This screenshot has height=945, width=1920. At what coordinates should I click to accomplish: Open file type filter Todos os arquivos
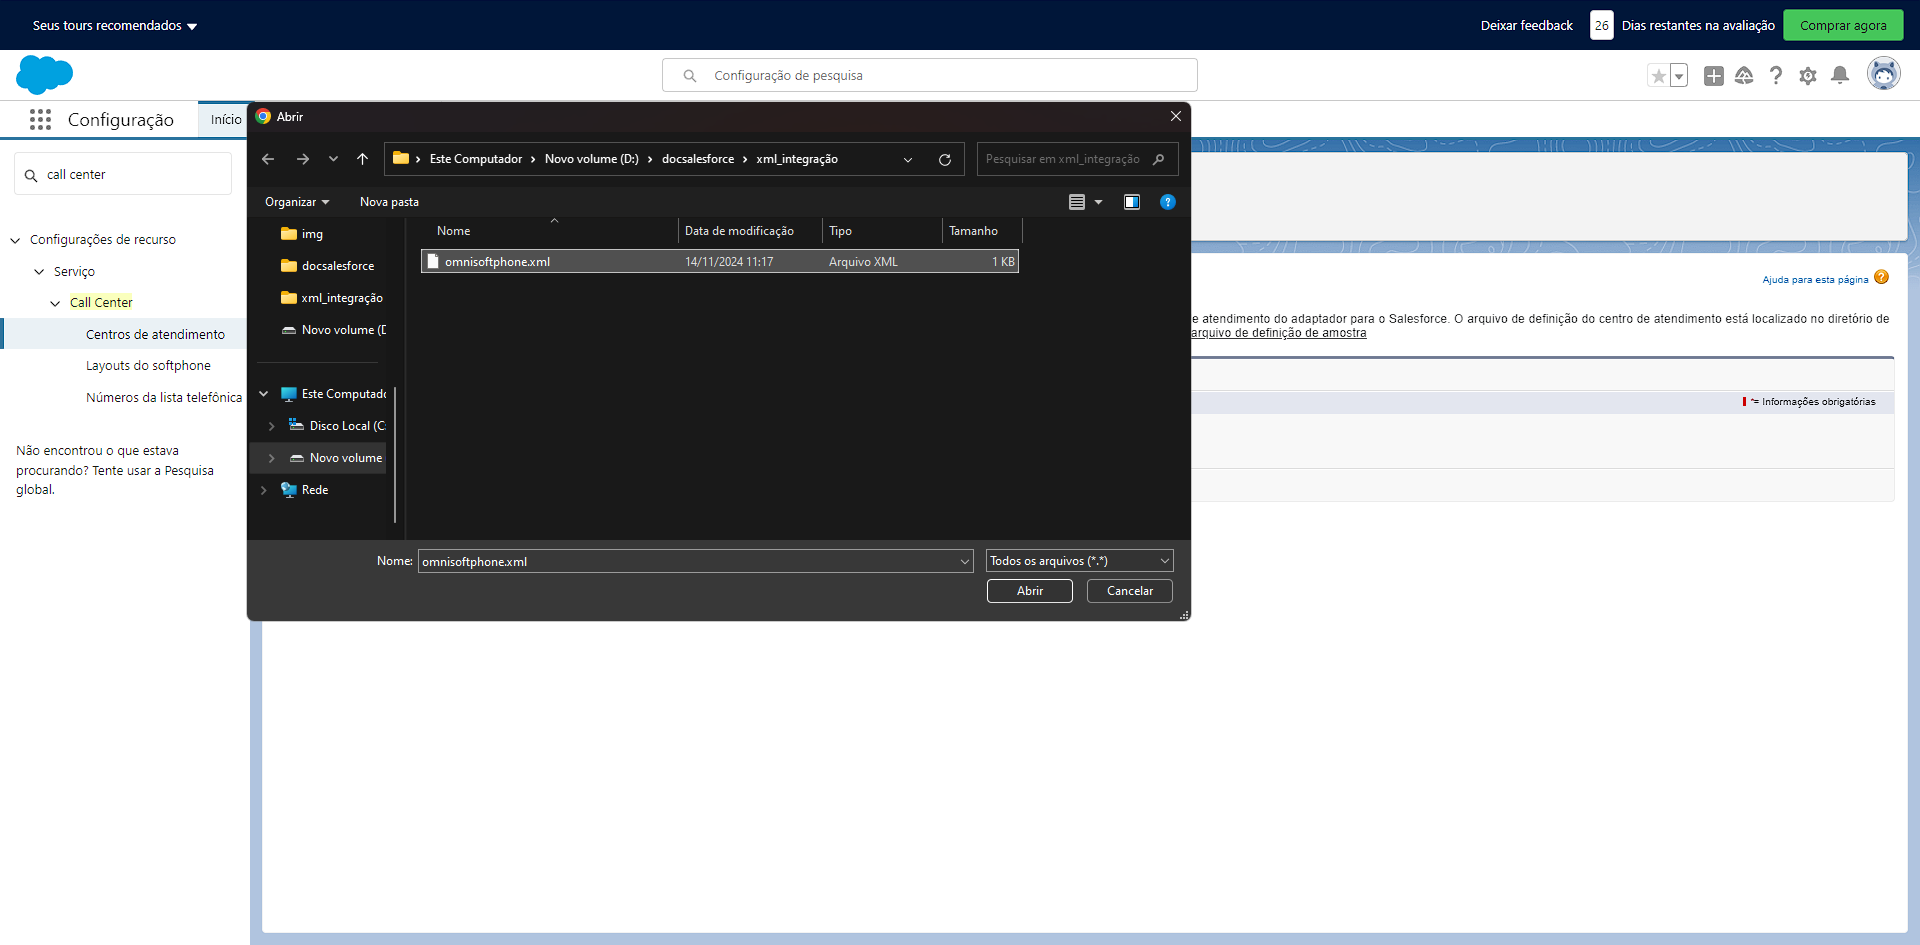click(1079, 561)
